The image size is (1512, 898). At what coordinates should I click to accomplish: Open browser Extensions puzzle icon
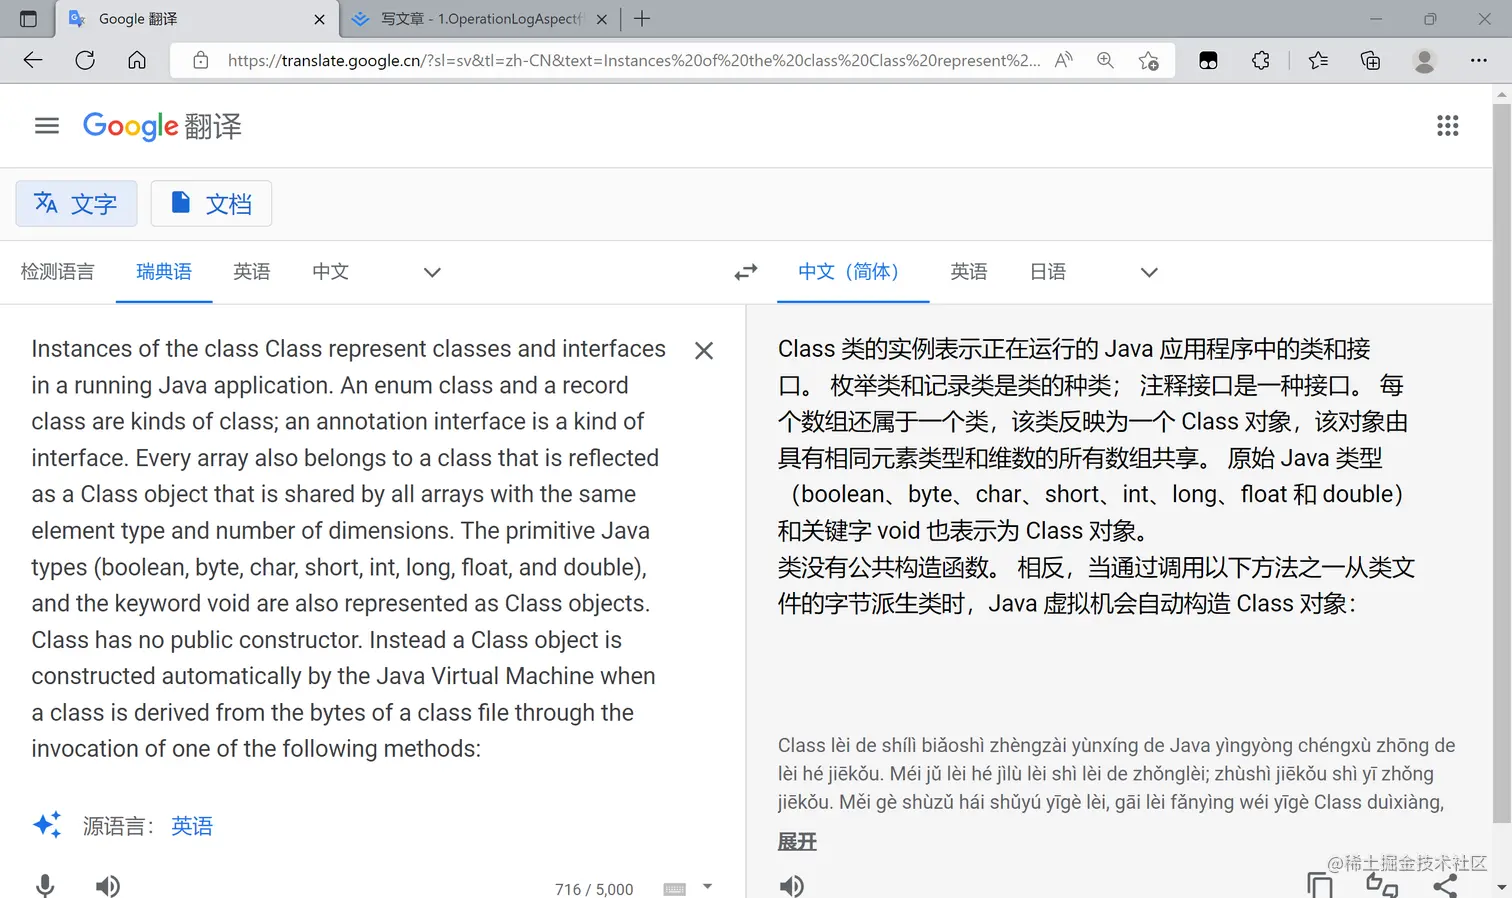1261,60
